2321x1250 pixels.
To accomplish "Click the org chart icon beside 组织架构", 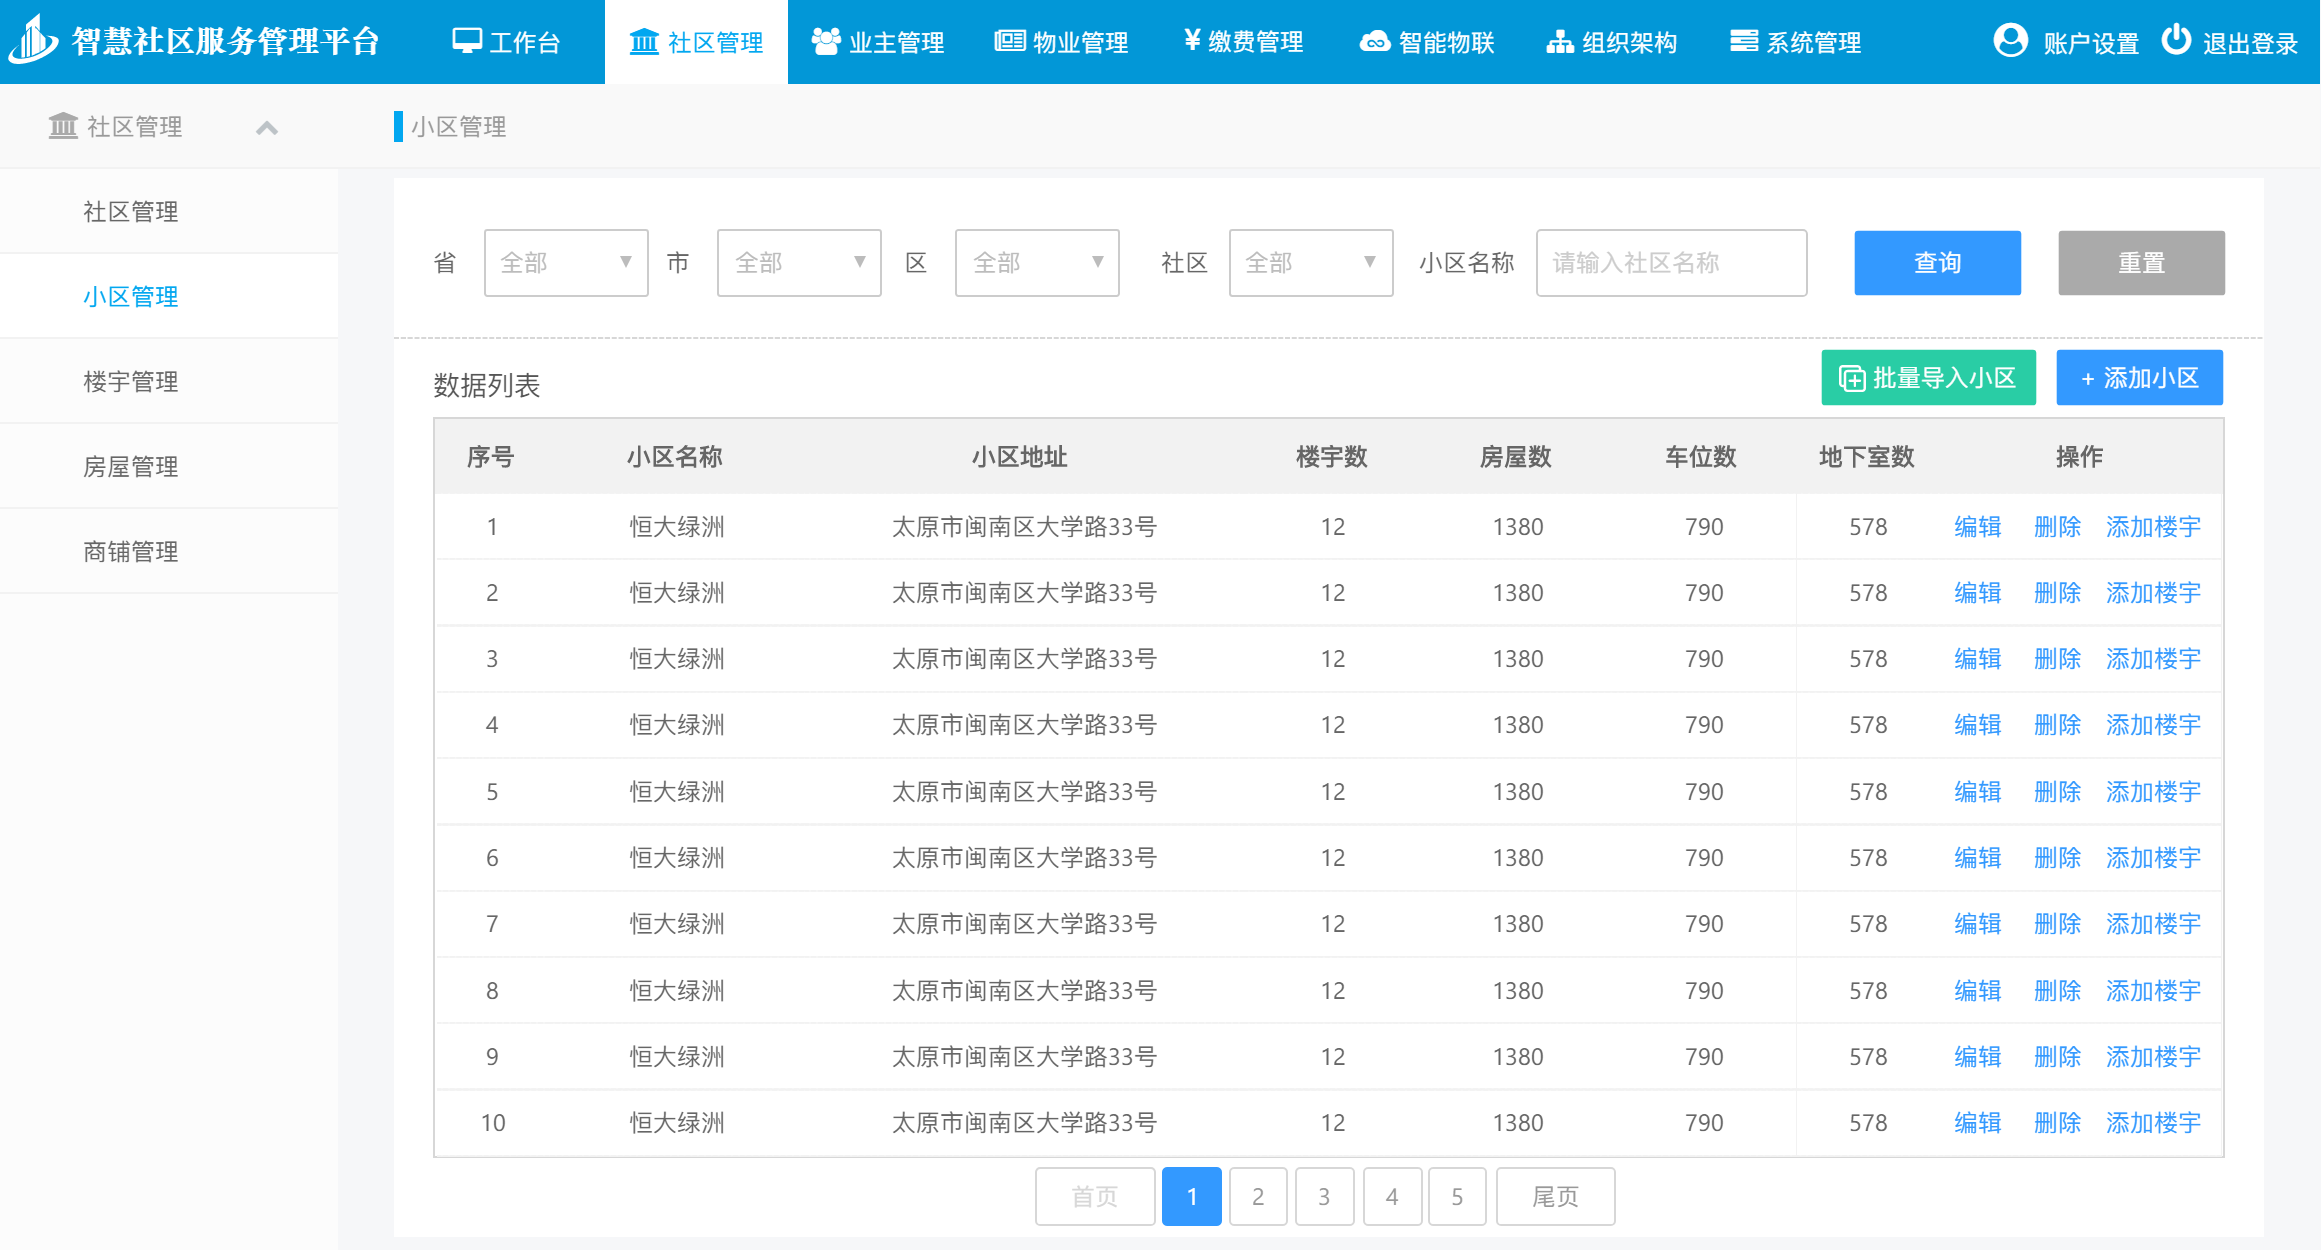I will point(1560,42).
